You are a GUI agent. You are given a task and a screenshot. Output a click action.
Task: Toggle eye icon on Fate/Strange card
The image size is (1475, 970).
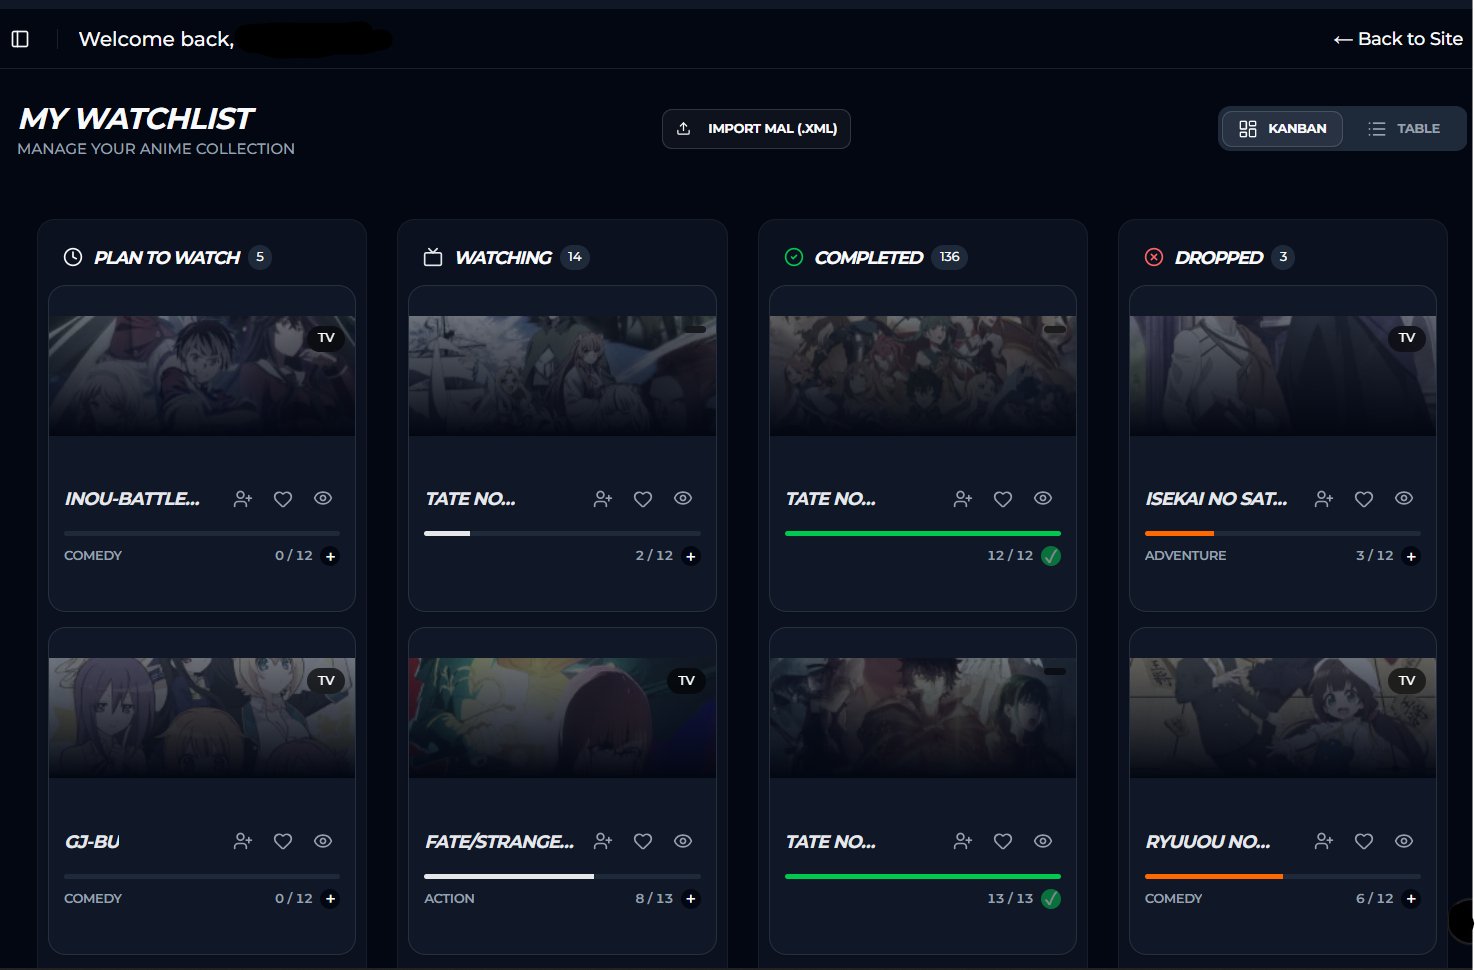tap(683, 841)
